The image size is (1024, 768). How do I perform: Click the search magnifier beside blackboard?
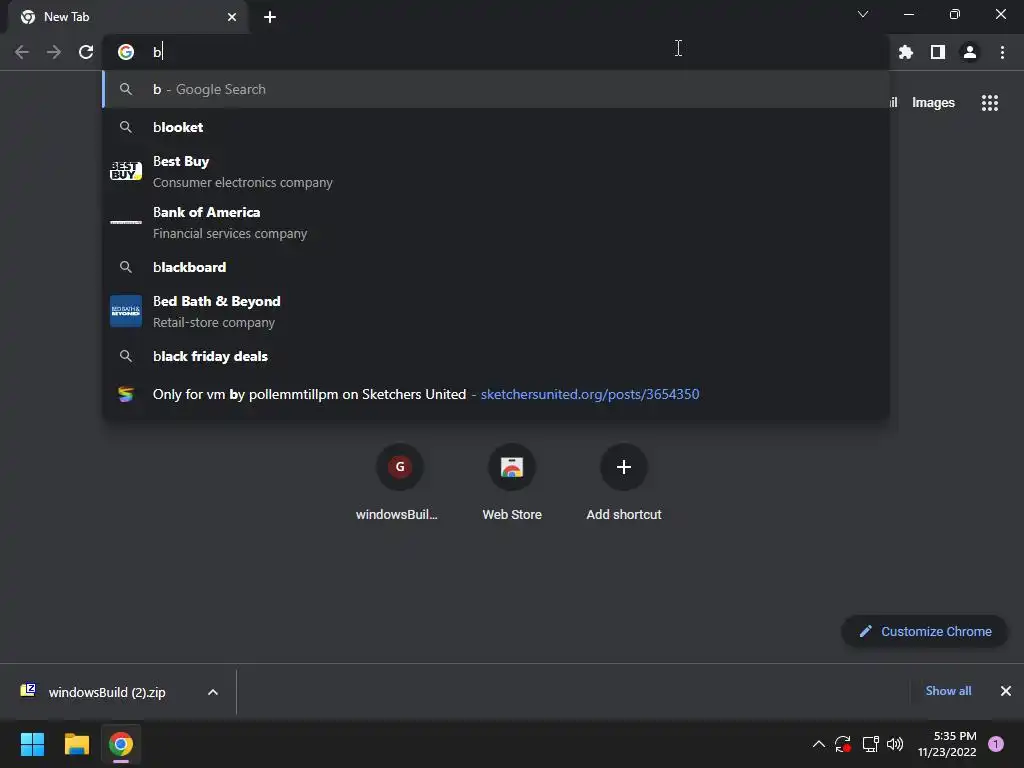click(x=126, y=267)
